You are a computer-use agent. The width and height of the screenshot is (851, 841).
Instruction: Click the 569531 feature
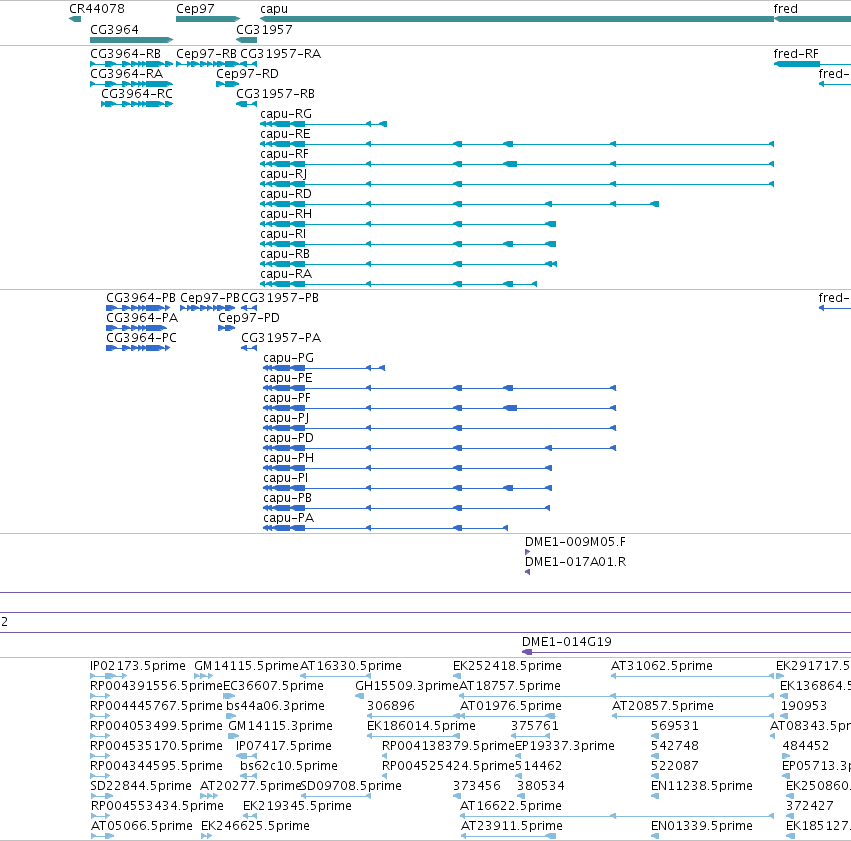tap(655, 736)
